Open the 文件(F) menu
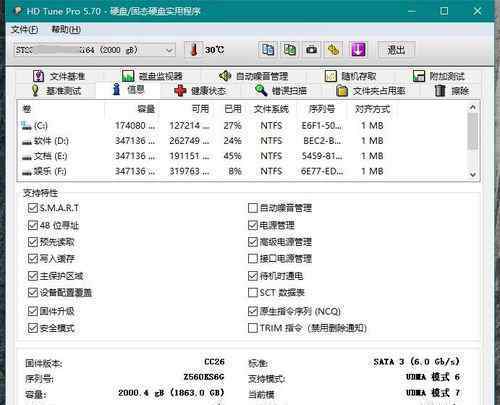Viewport: 500px width, 405px height. click(24, 30)
